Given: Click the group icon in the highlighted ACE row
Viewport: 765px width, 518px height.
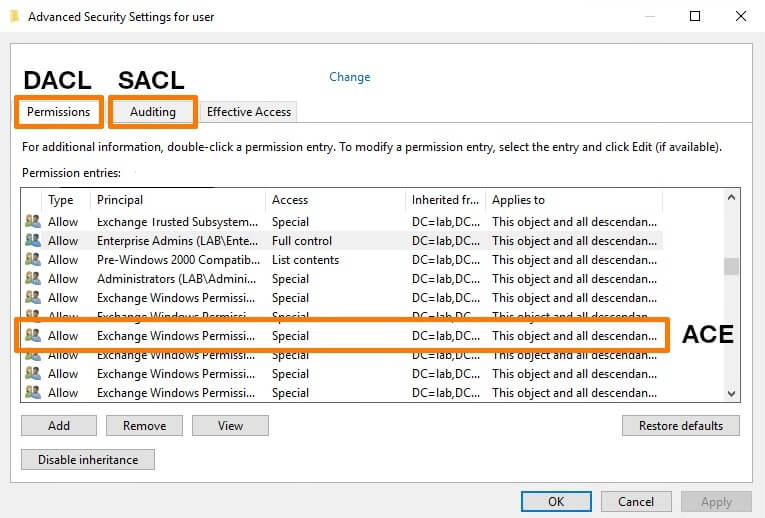Looking at the screenshot, I should click(x=33, y=336).
